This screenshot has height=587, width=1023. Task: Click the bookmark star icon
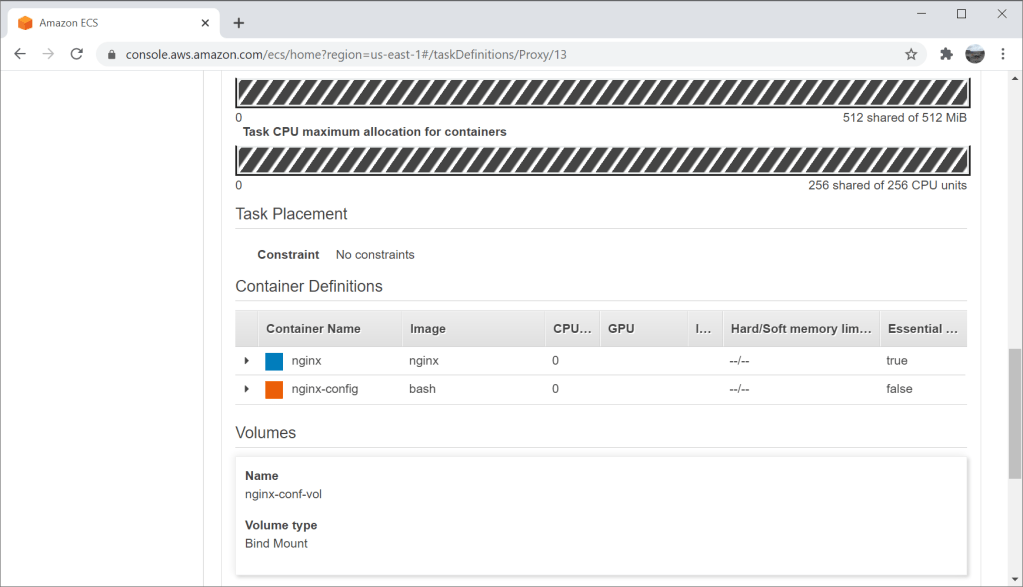click(x=911, y=54)
